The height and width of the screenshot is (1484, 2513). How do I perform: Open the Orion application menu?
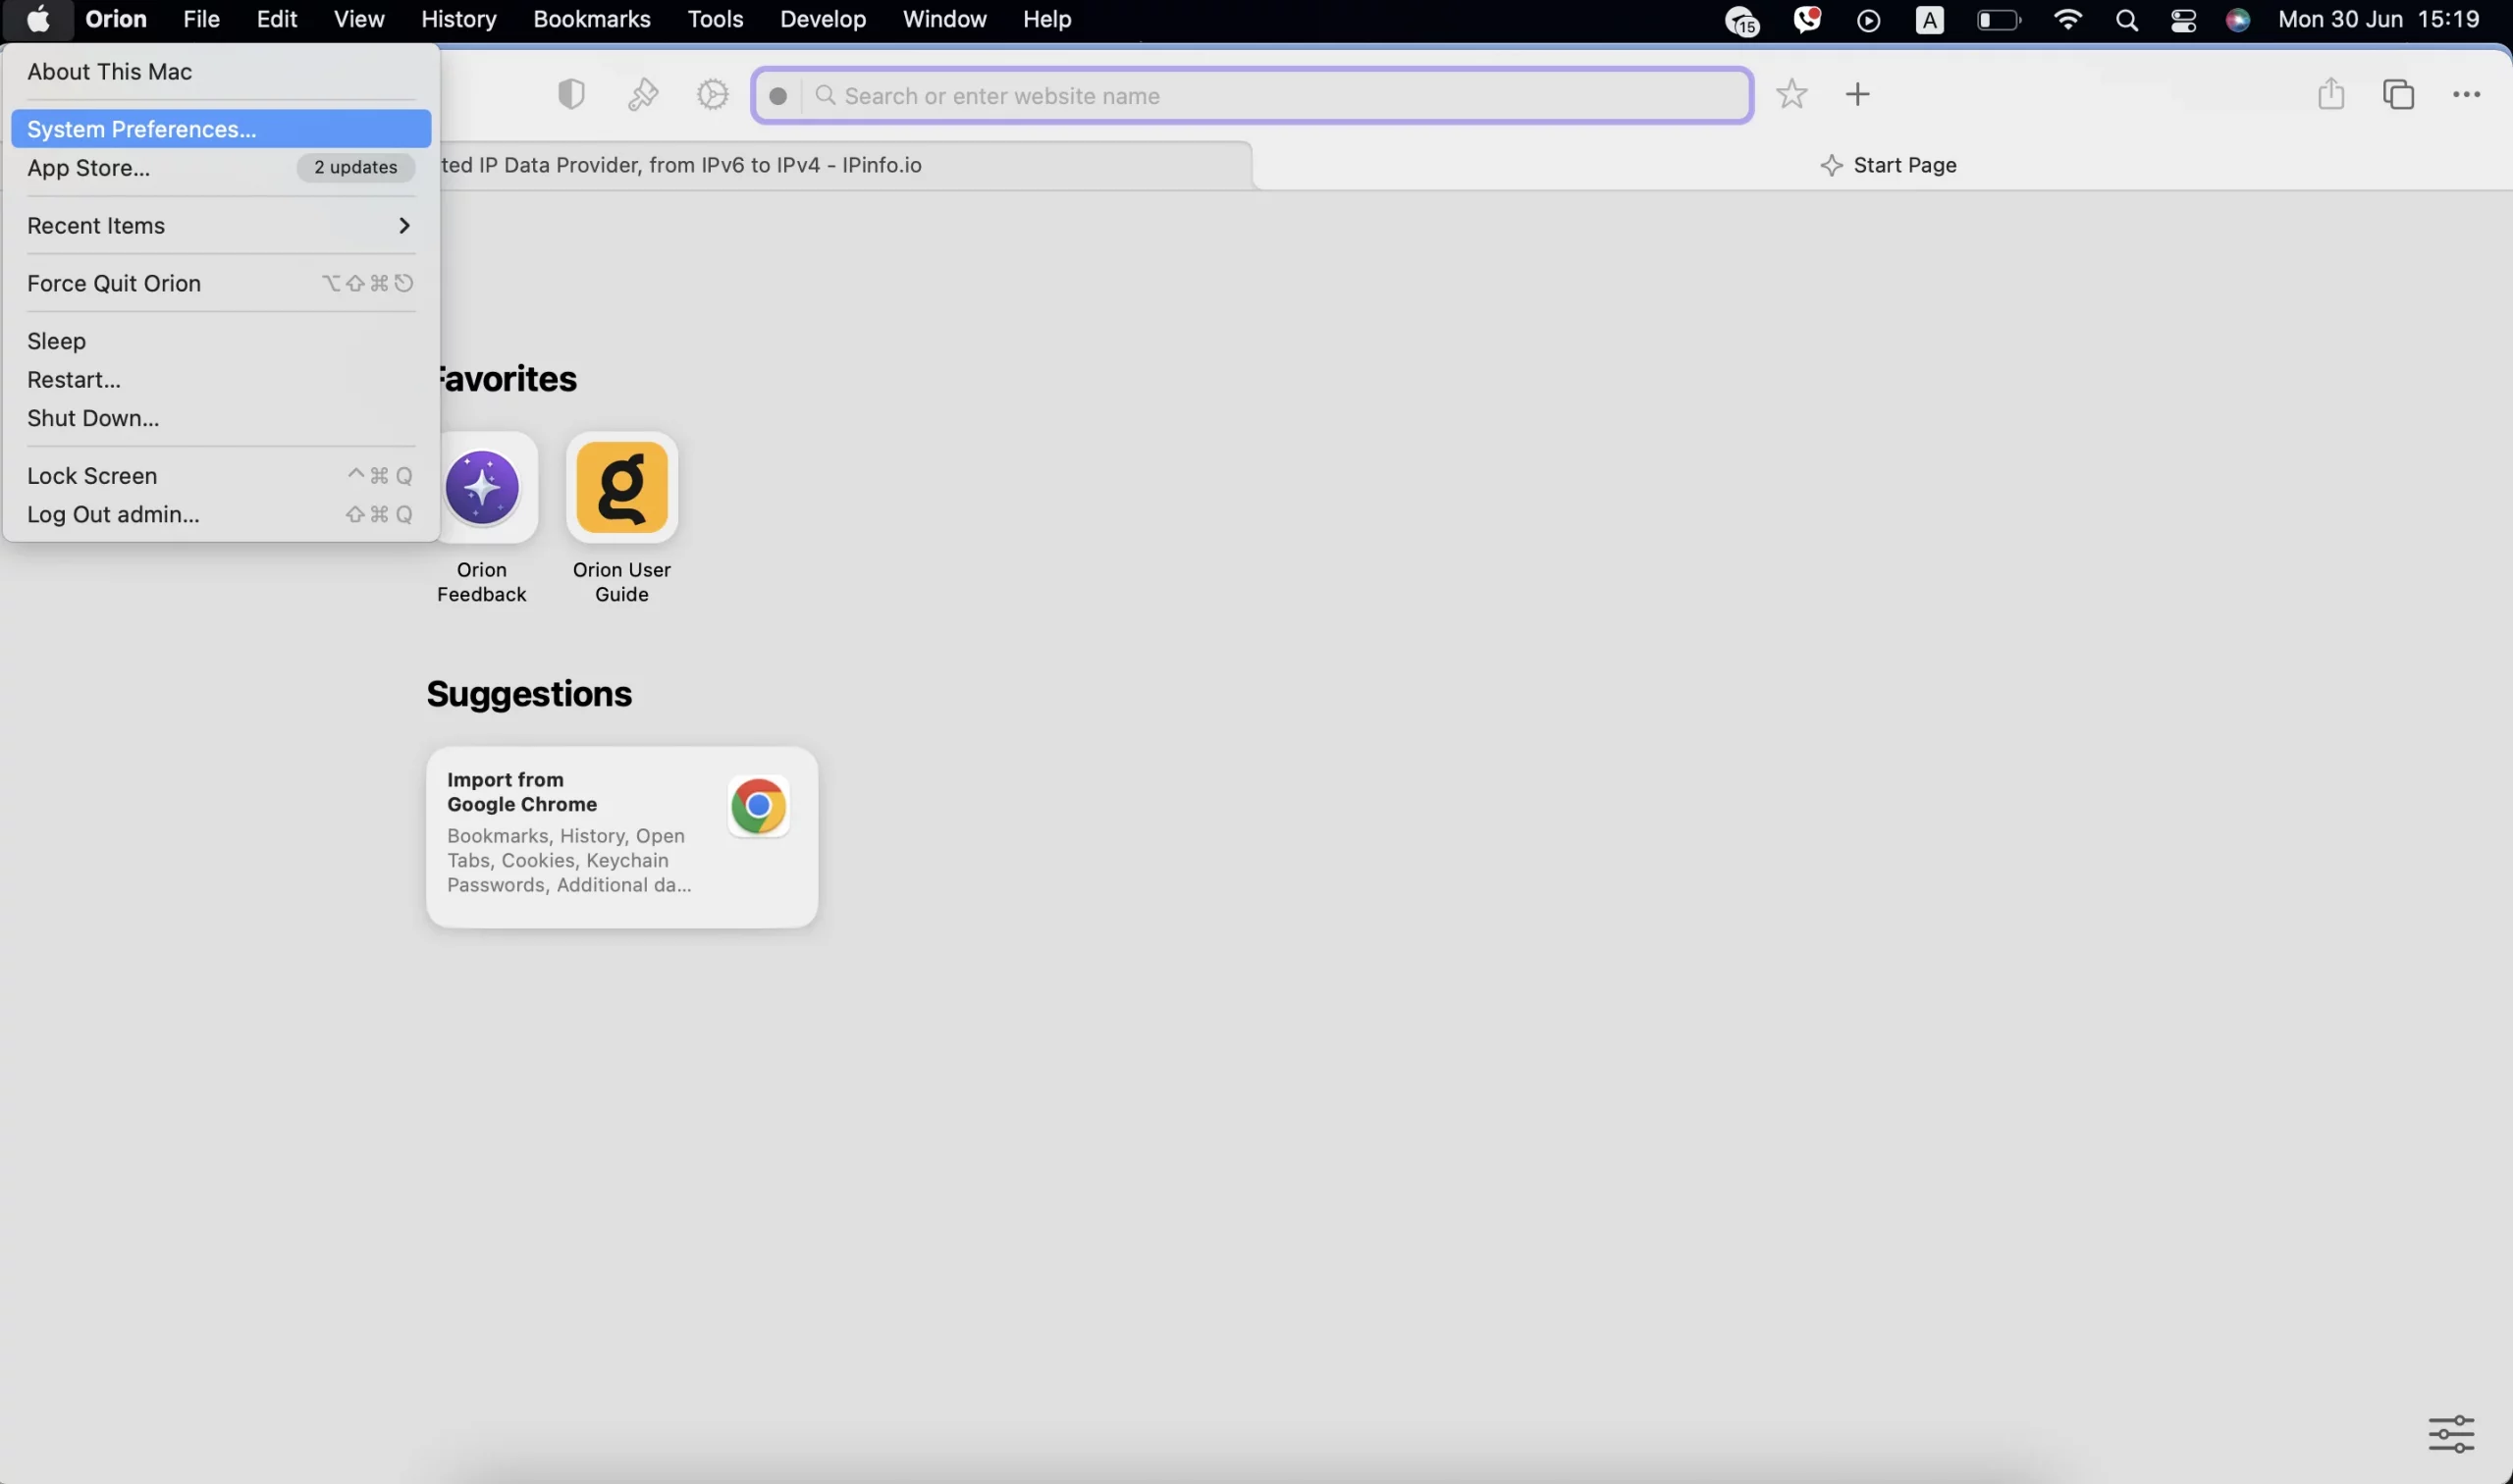116,19
